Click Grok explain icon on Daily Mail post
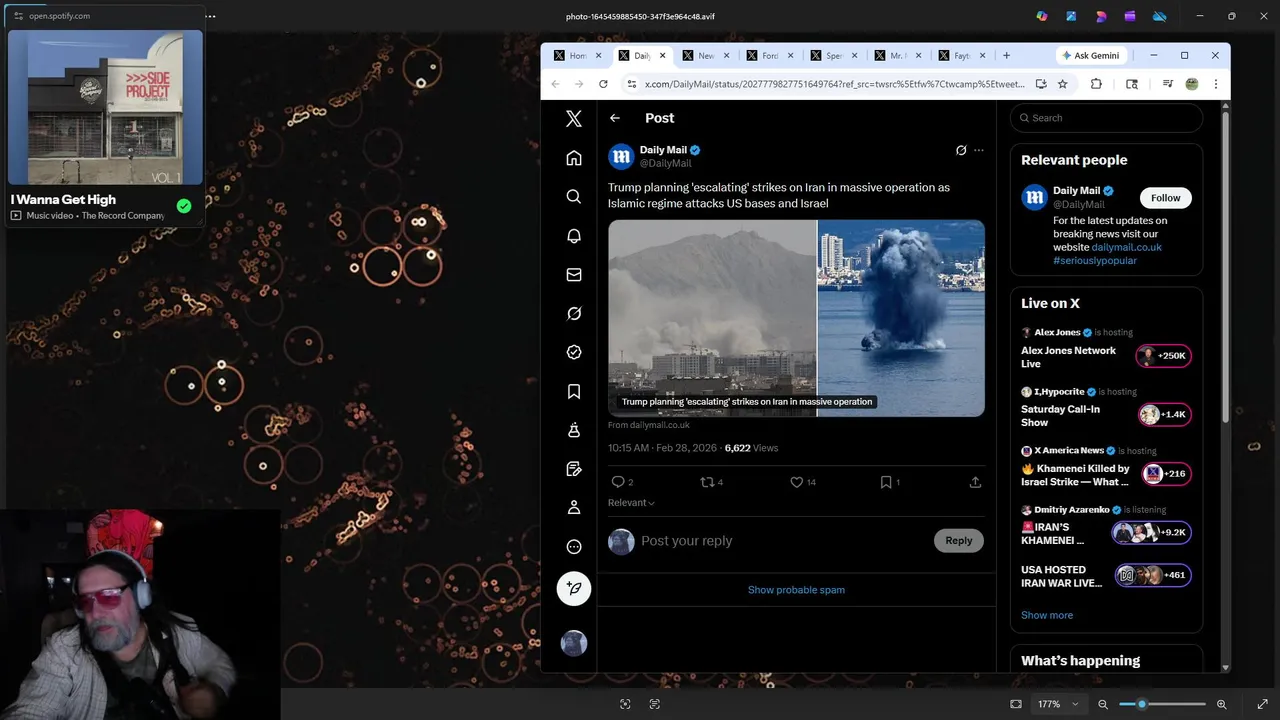Viewport: 1280px width, 720px height. click(961, 150)
